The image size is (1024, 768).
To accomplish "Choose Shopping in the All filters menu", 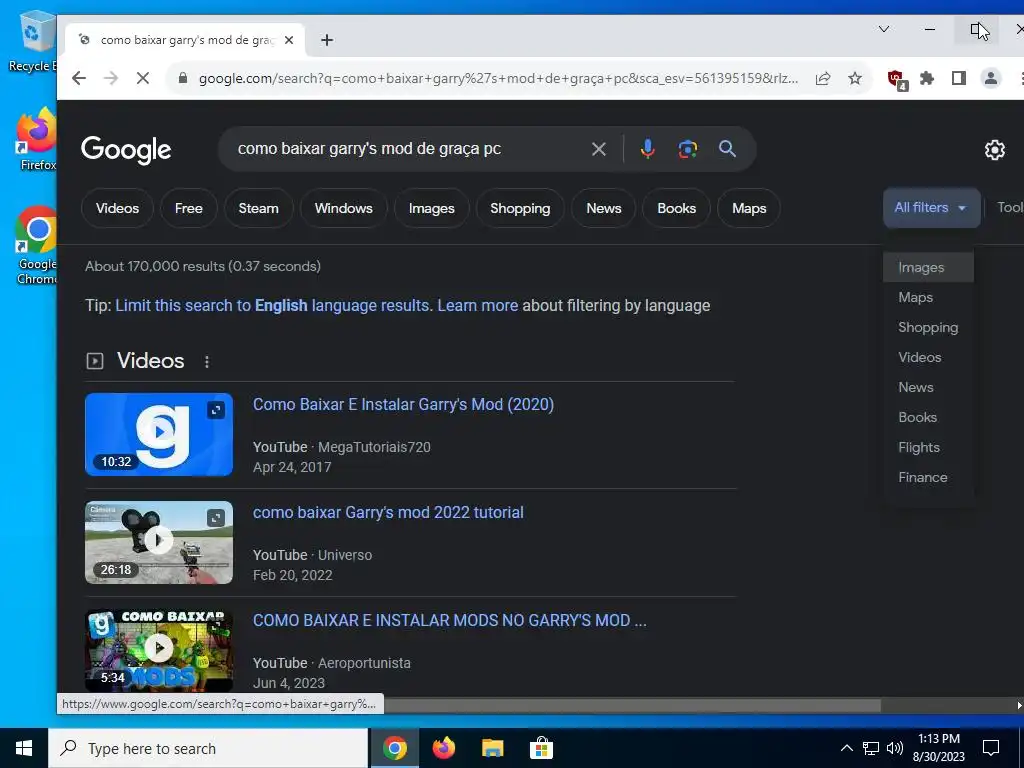I will (x=928, y=327).
